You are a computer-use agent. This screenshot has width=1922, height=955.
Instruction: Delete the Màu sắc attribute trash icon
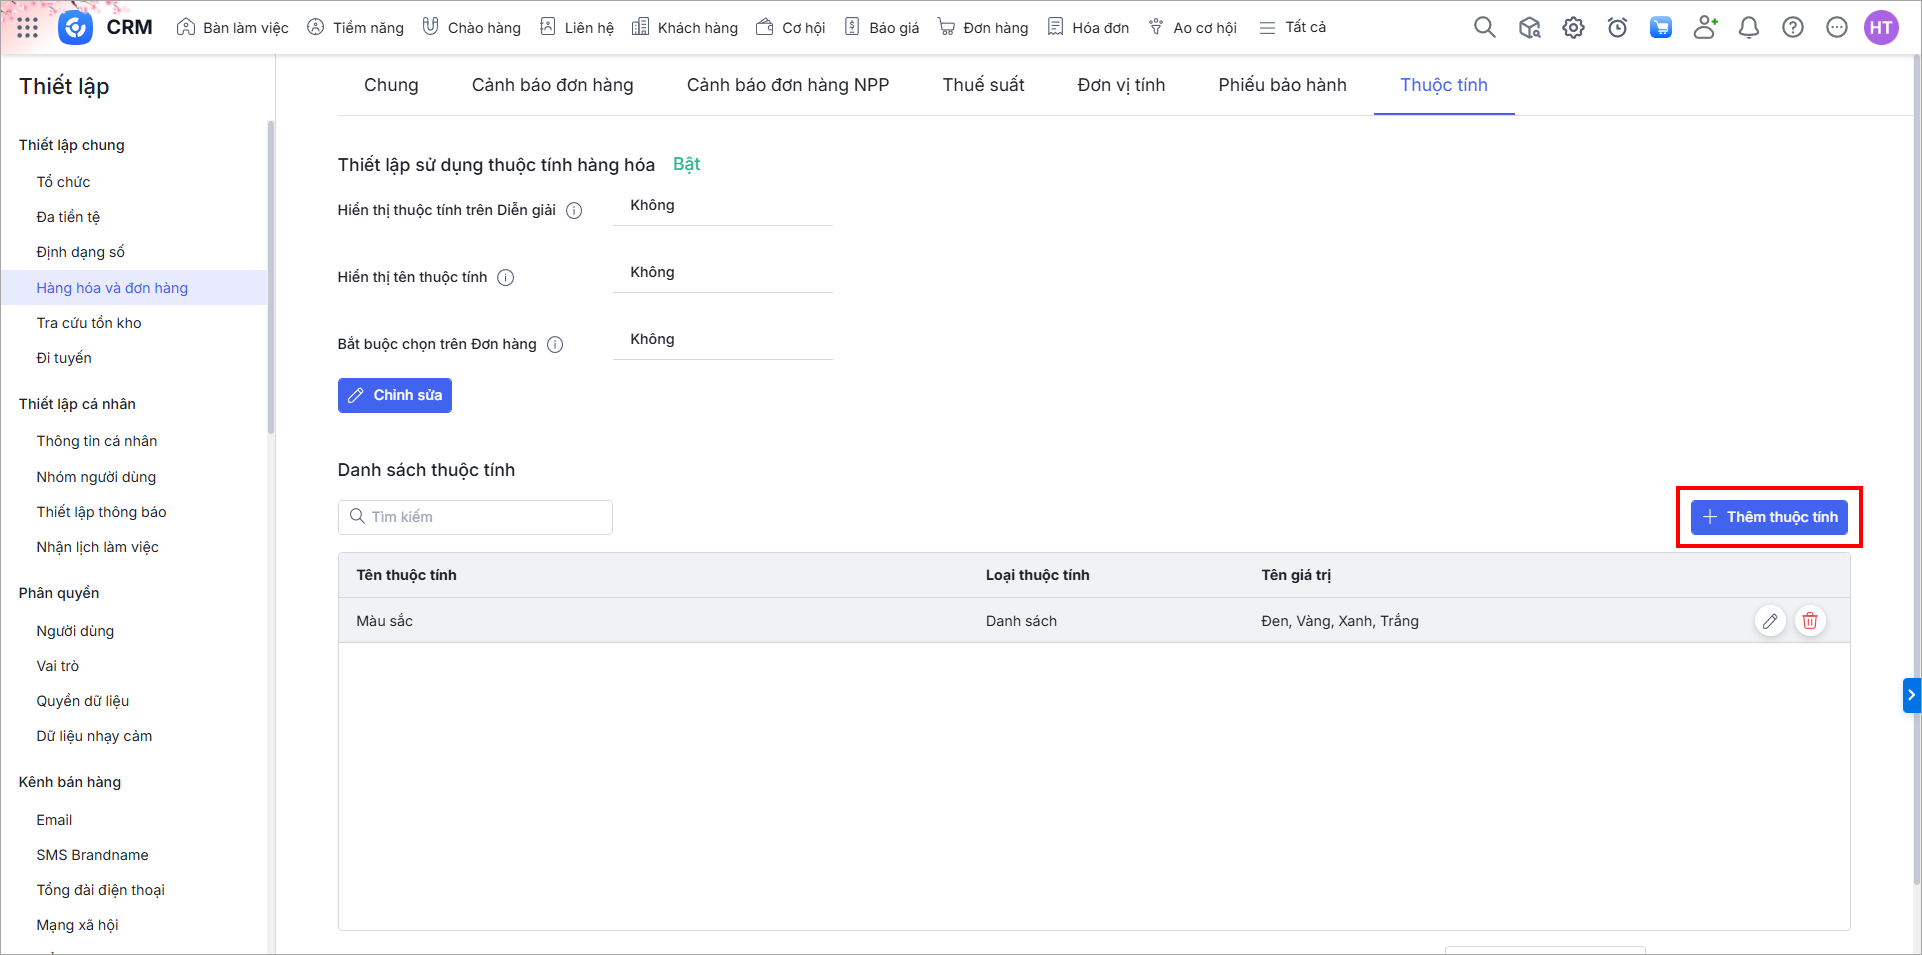coord(1810,621)
